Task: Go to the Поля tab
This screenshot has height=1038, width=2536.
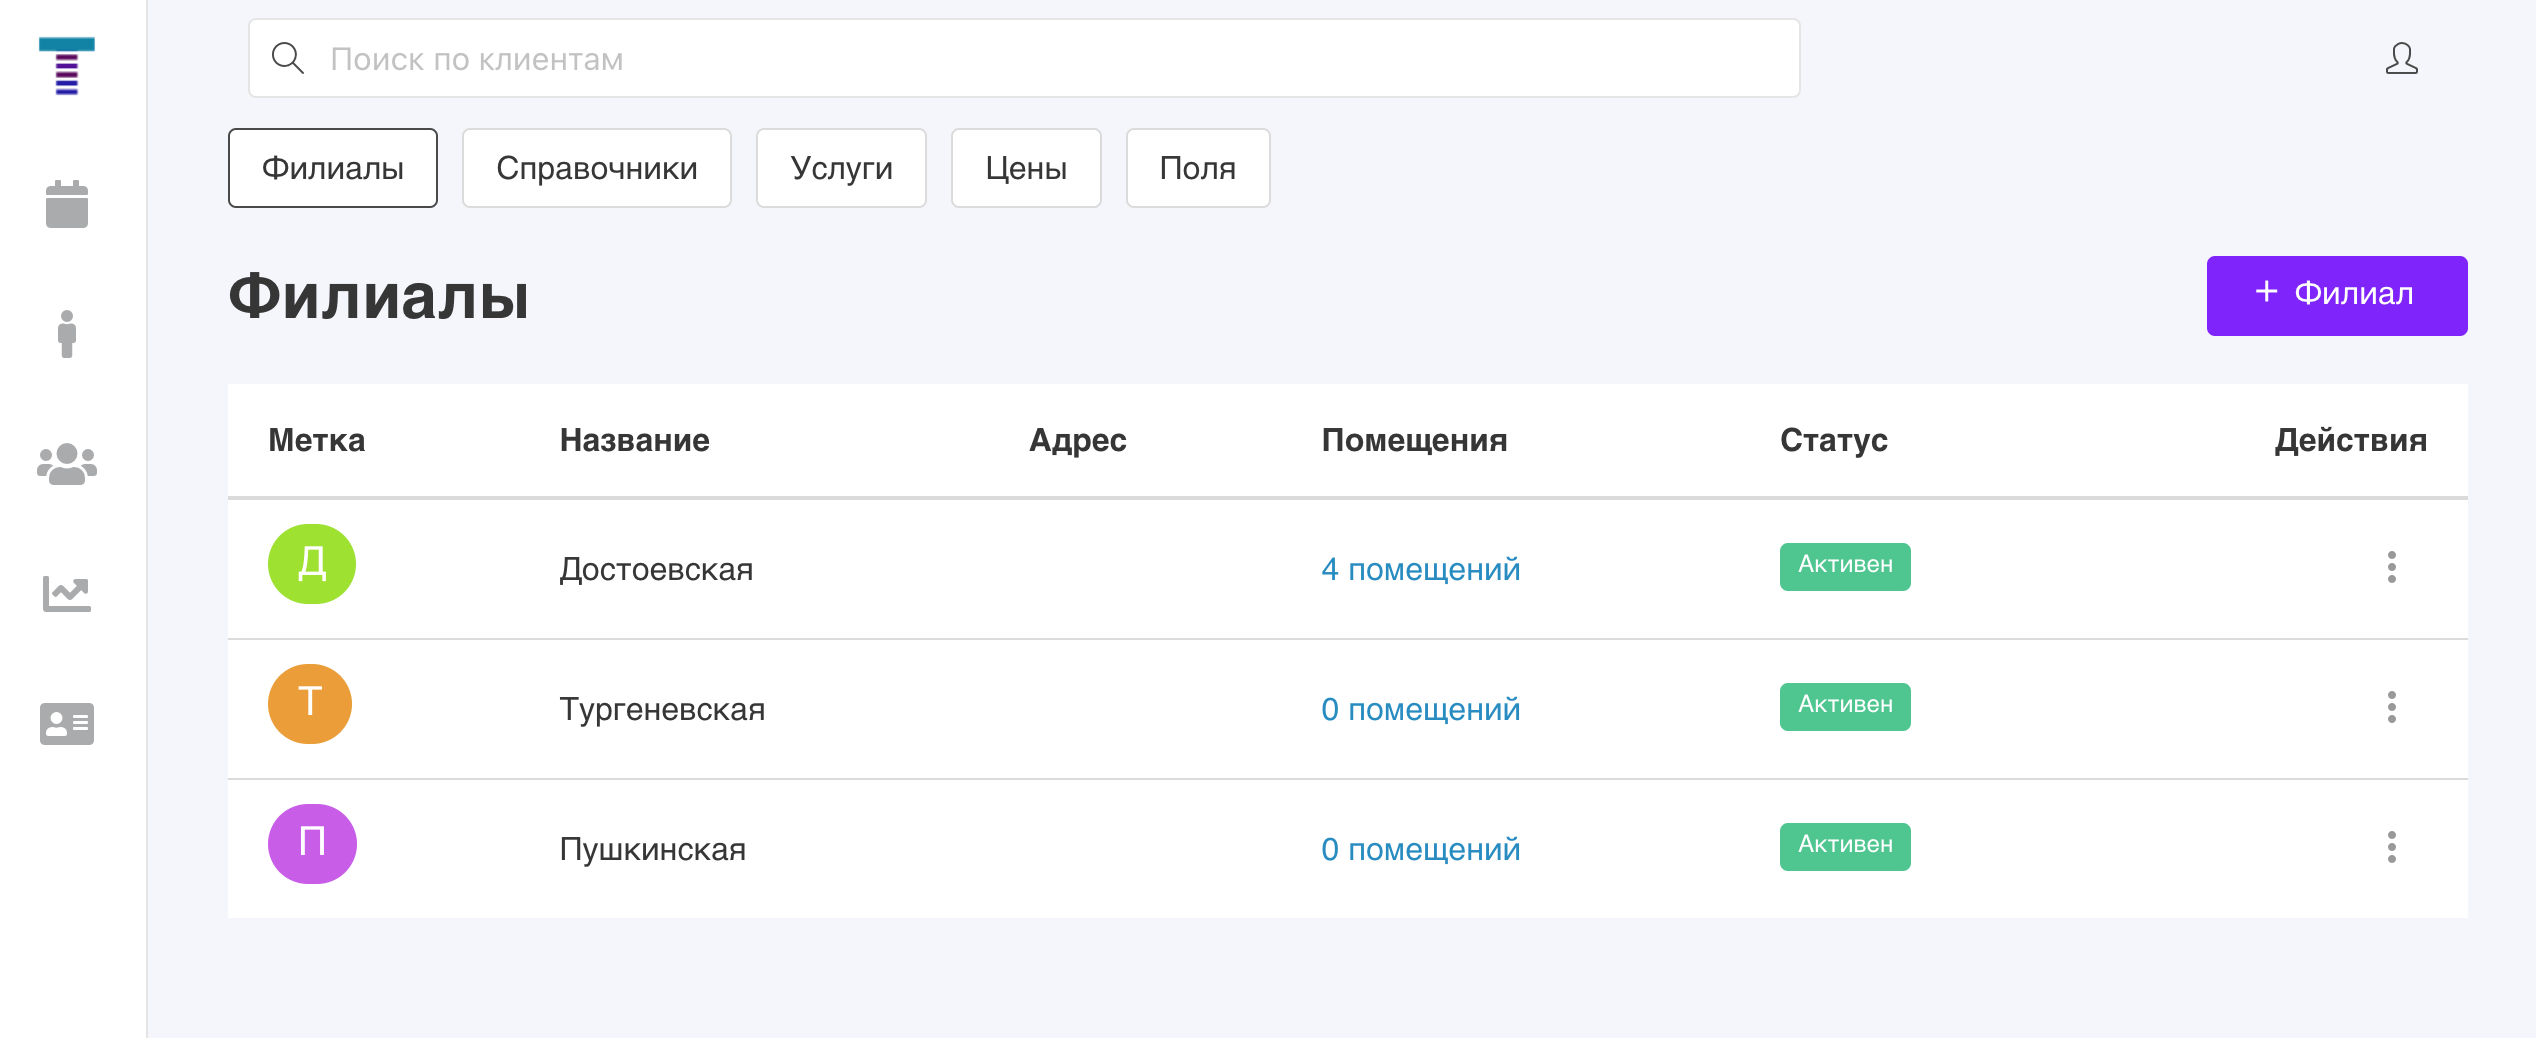Action: click(1197, 168)
